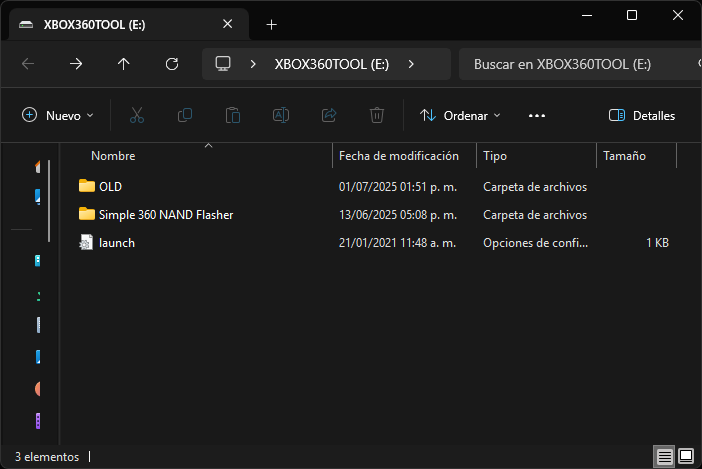Go back to previous folder
The image size is (702, 469).
tap(28, 64)
